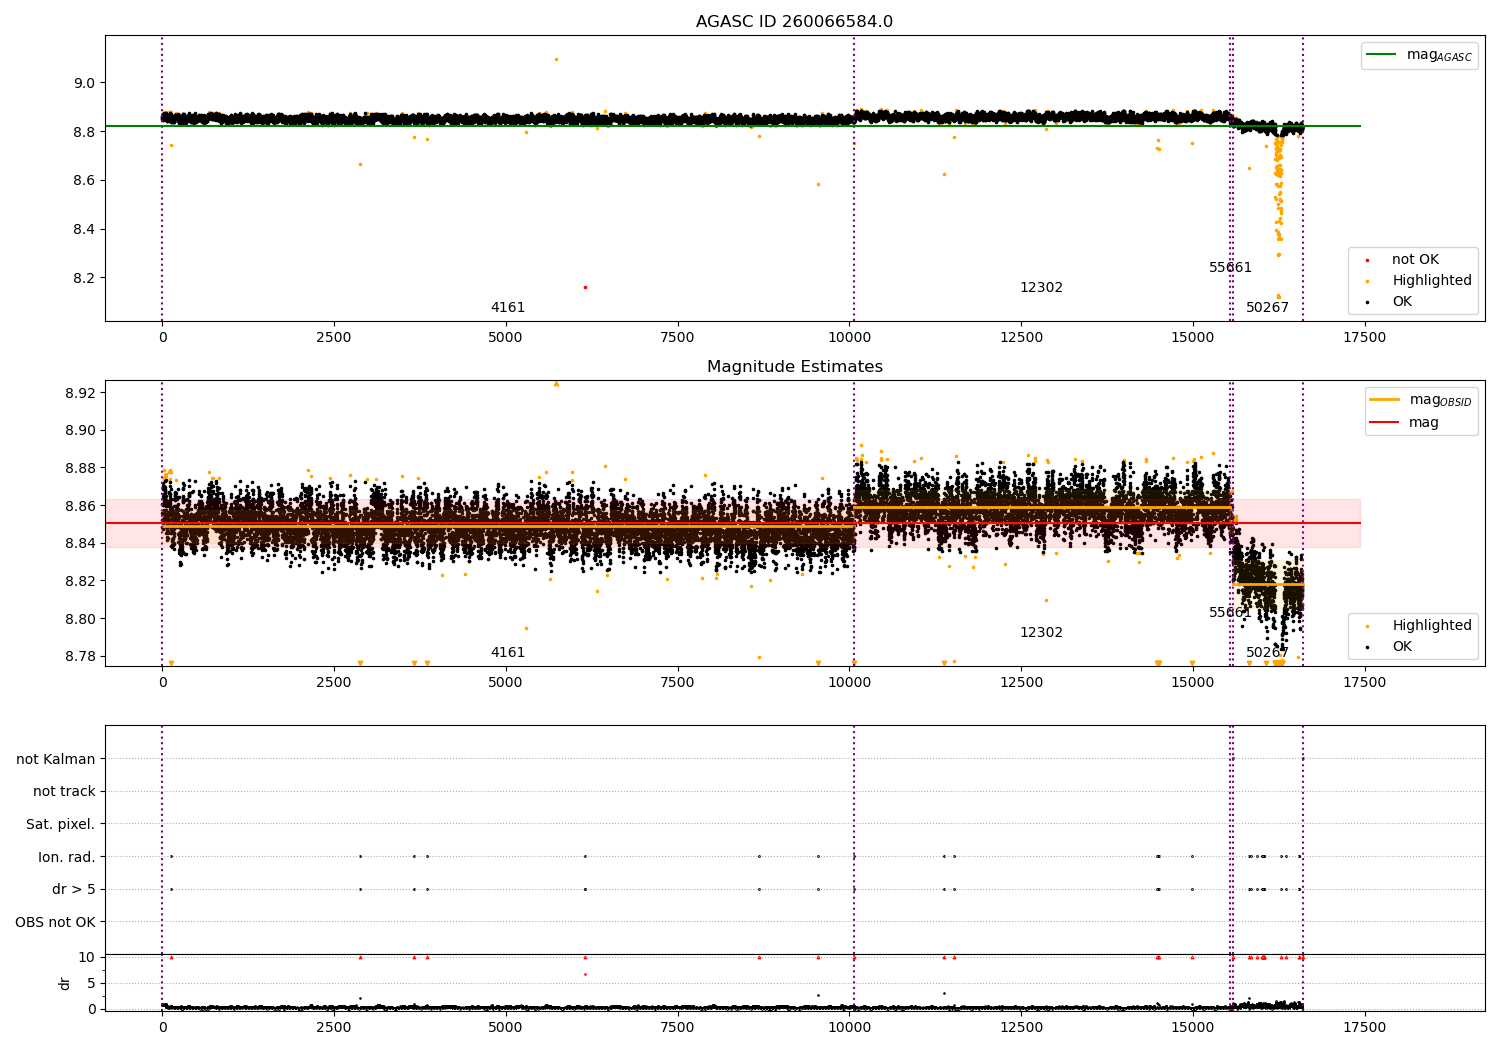Click the orange outlier point above 9.0 in top plot
The height and width of the screenshot is (1050, 1500).
click(556, 59)
